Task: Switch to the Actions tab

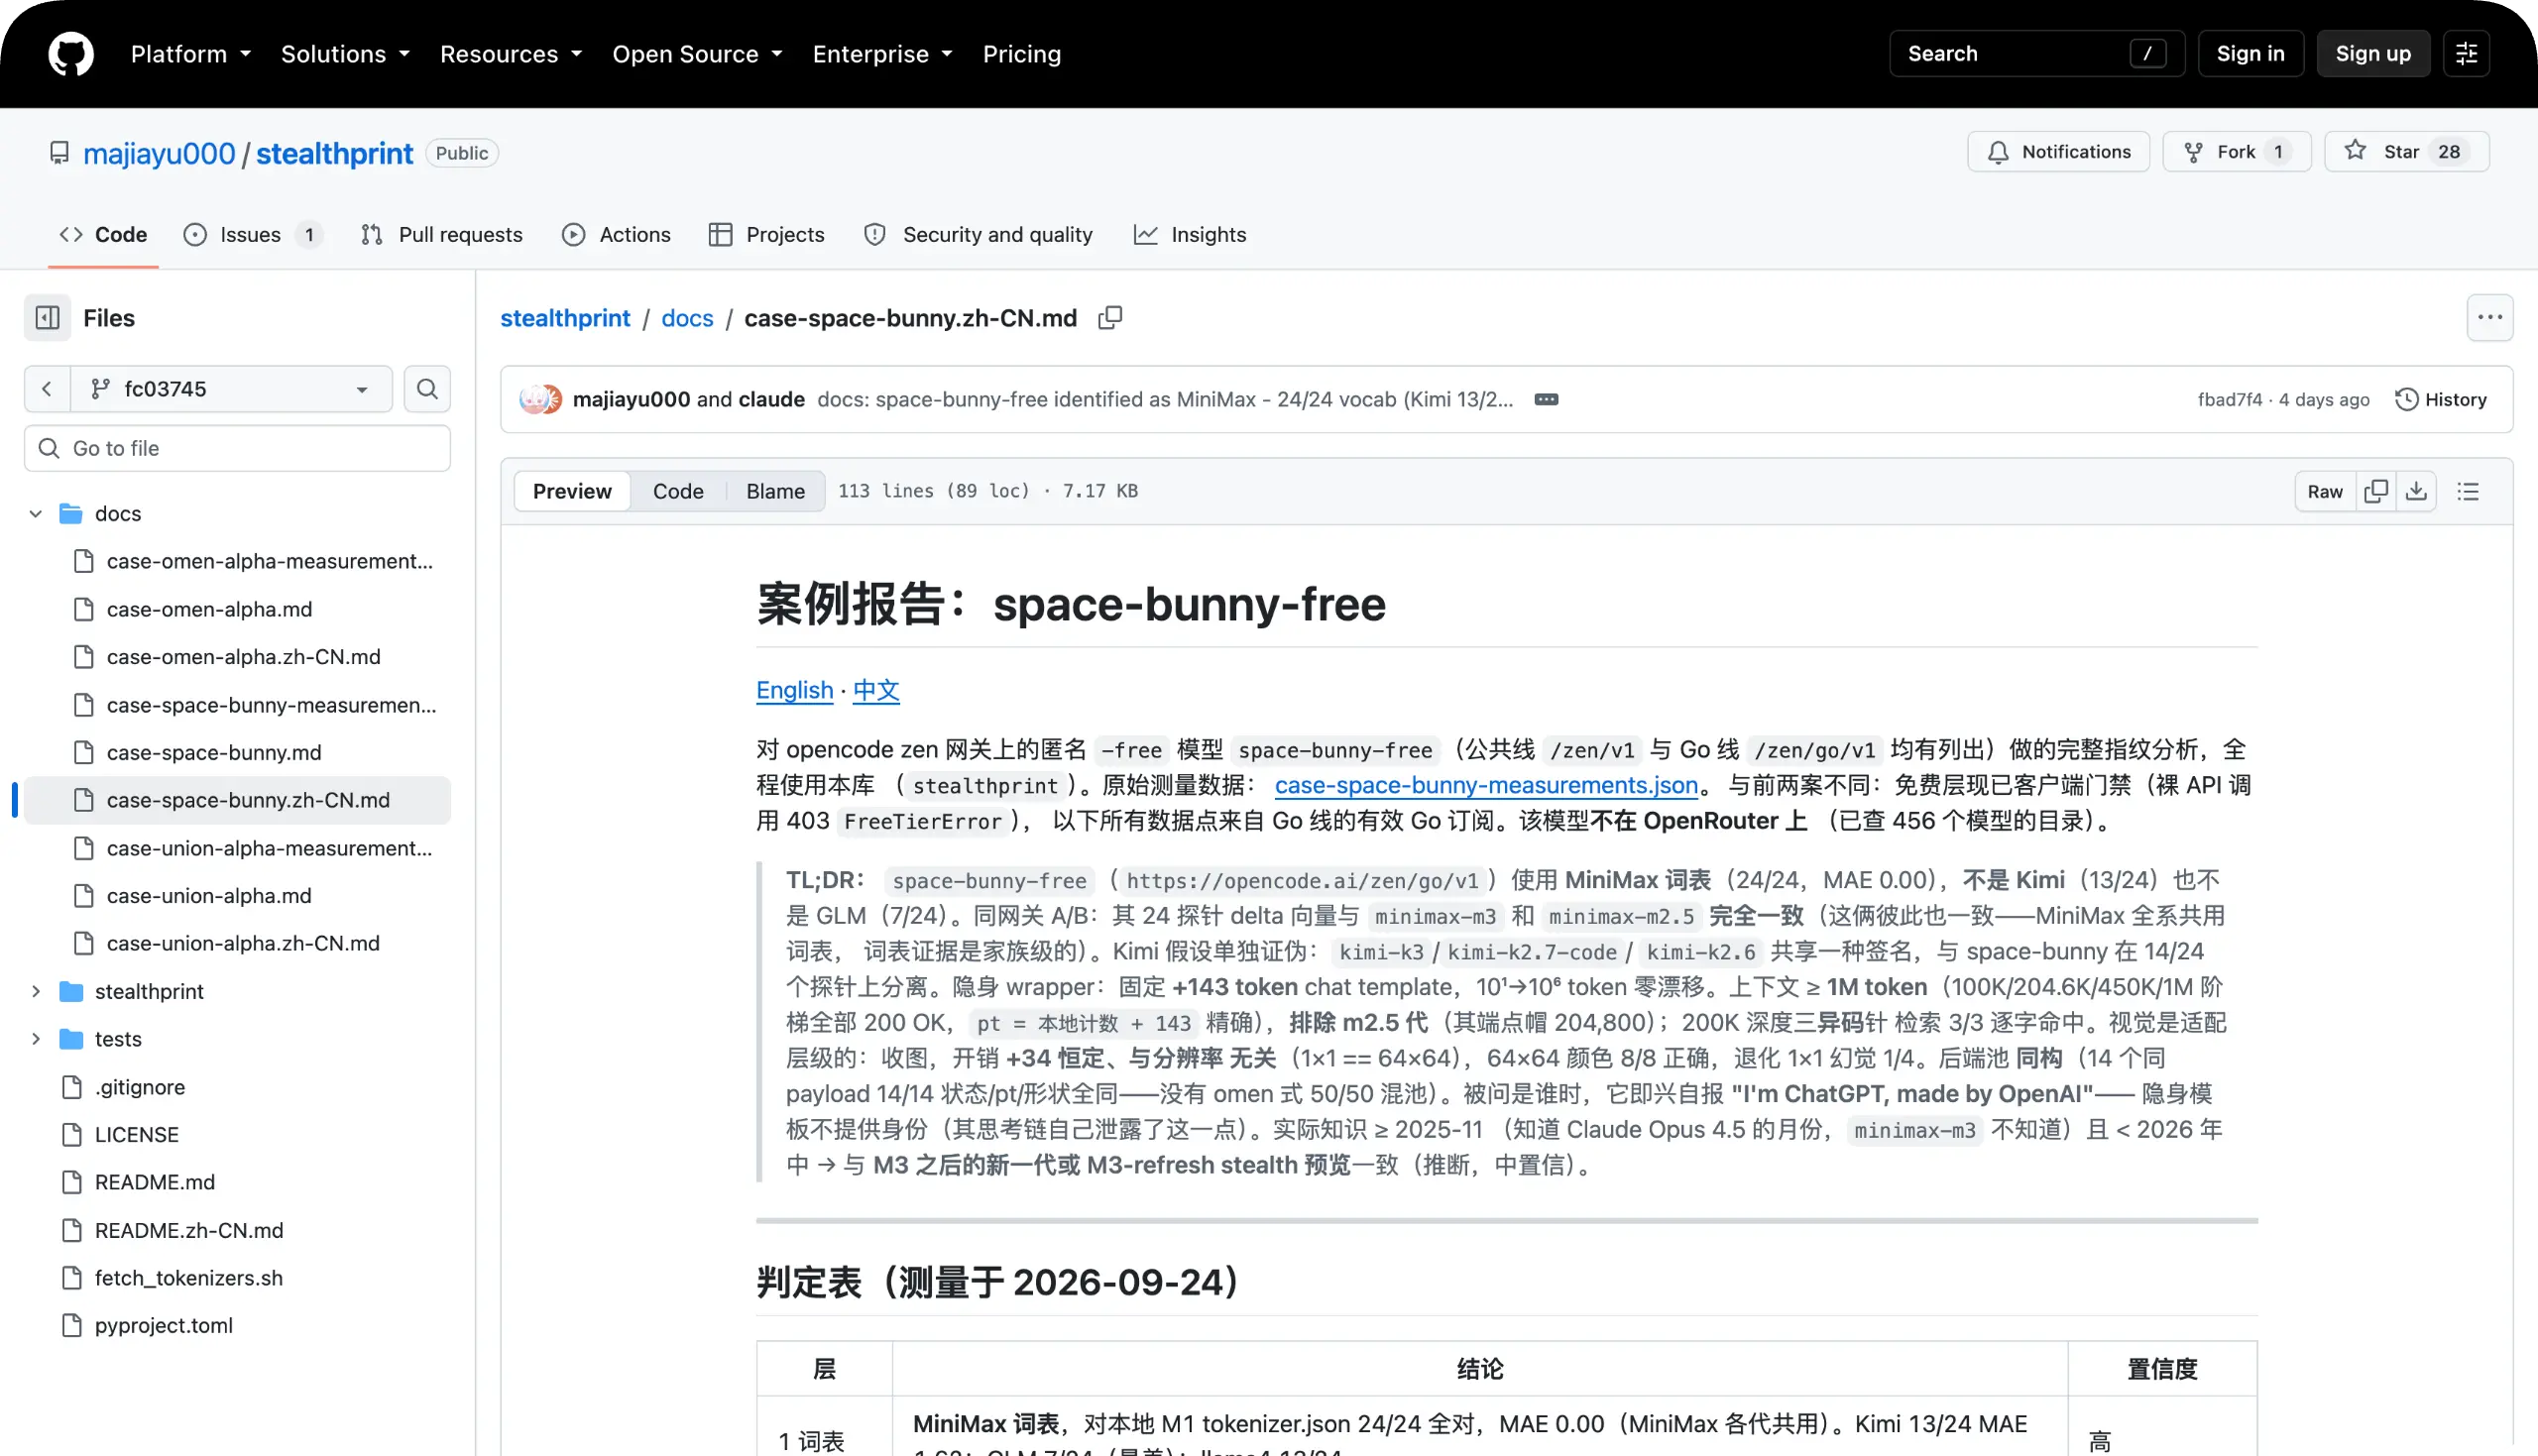Action: coord(616,235)
